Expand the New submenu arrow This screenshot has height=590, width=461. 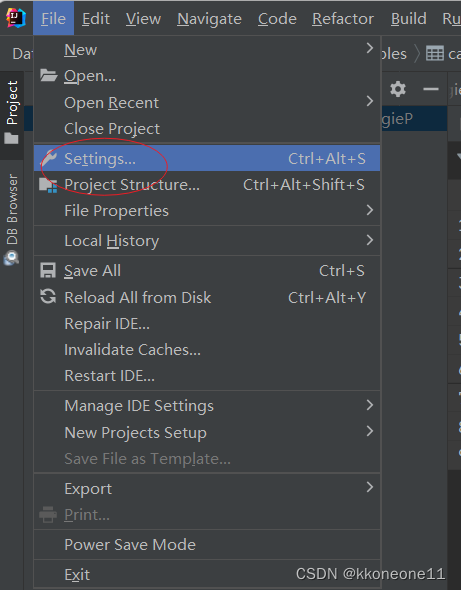[370, 48]
